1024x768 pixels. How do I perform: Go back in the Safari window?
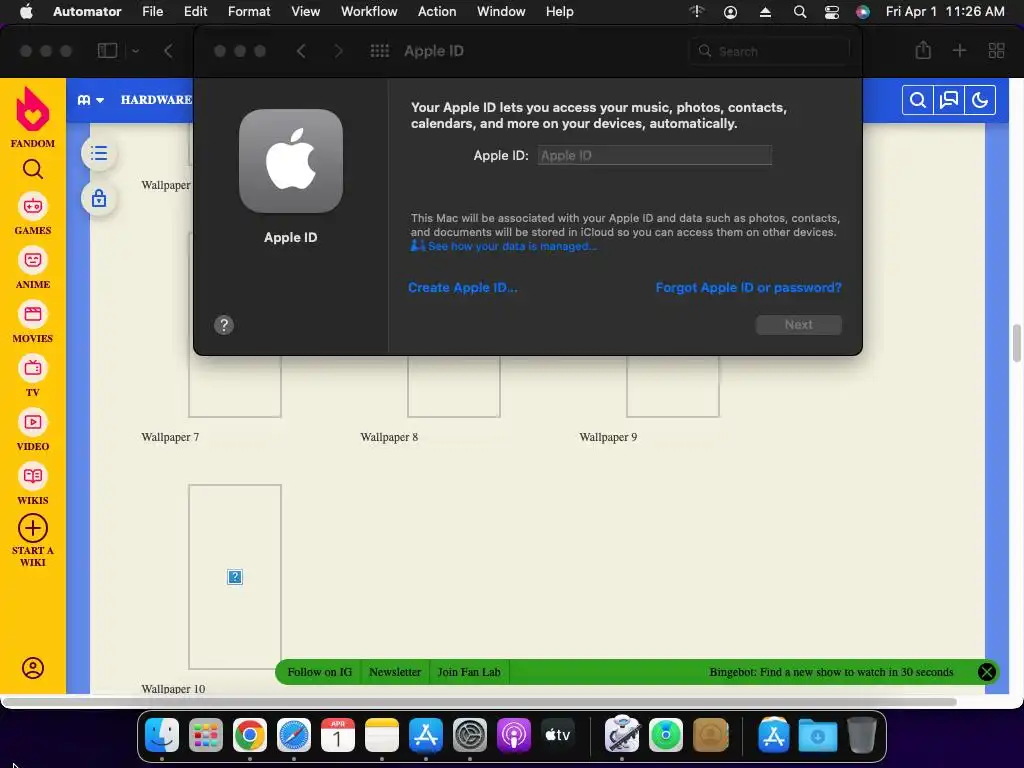click(168, 51)
